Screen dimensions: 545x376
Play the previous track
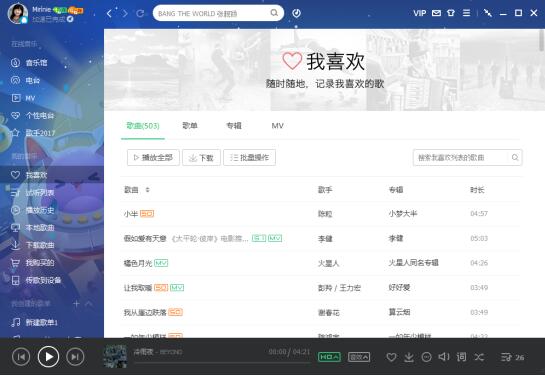(x=21, y=357)
